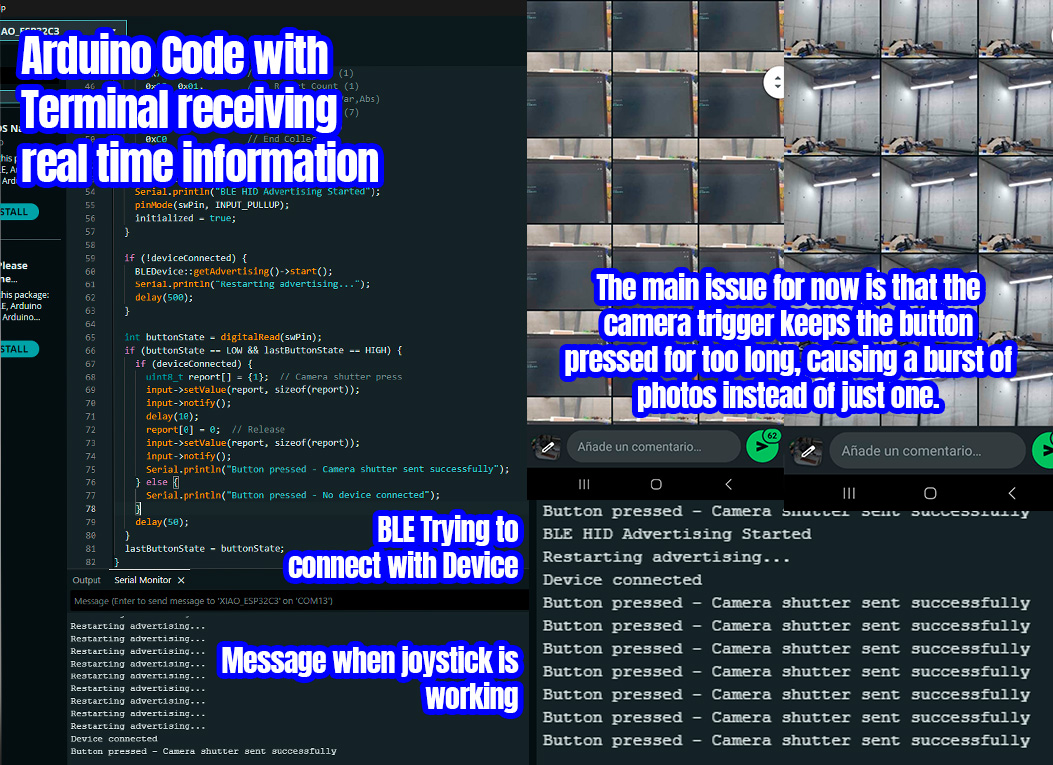Click line number 66 in the editor gutter
Image resolution: width=1053 pixels, height=765 pixels.
click(90, 351)
